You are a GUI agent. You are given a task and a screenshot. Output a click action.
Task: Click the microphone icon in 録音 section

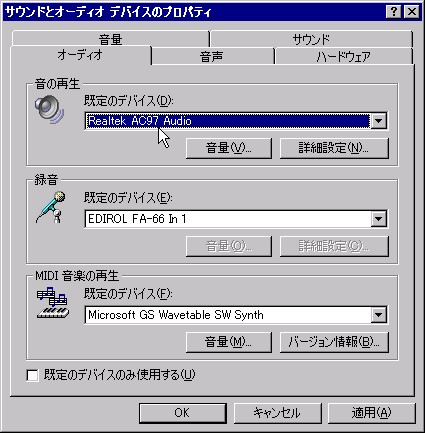click(x=50, y=207)
